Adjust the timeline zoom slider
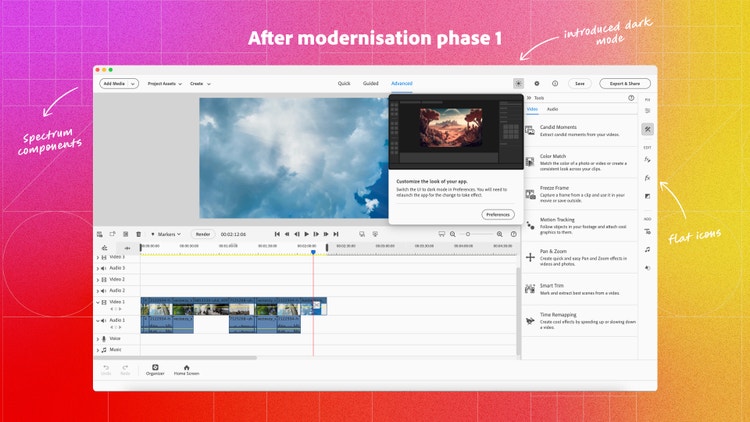This screenshot has width=750, height=422. point(478,234)
